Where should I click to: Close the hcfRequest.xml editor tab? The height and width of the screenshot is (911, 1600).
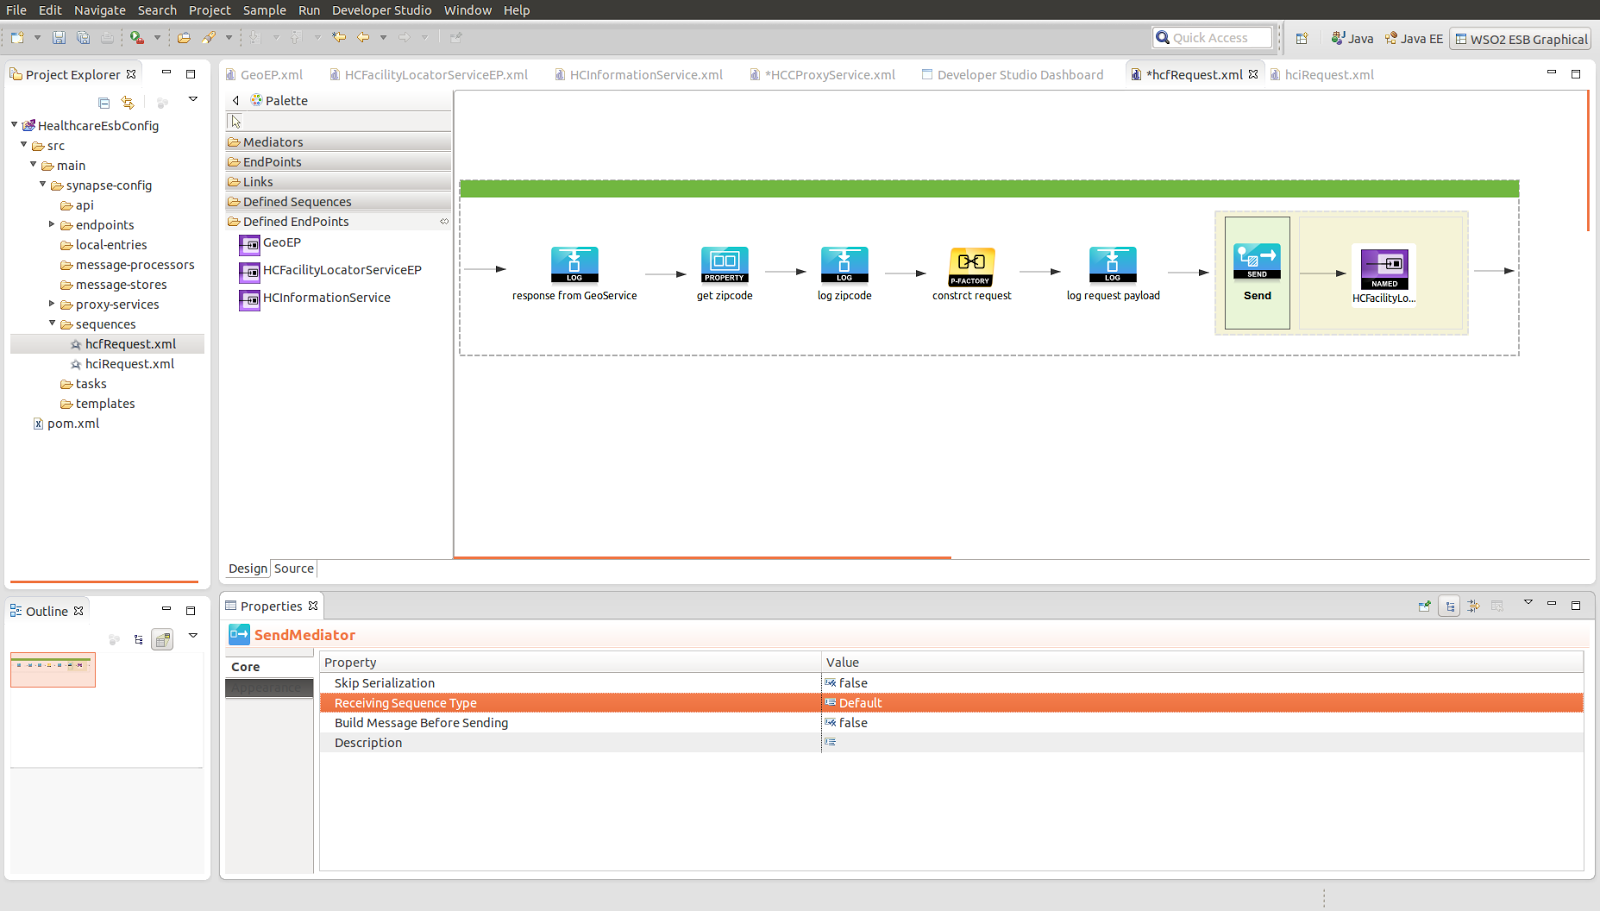[x=1253, y=75]
